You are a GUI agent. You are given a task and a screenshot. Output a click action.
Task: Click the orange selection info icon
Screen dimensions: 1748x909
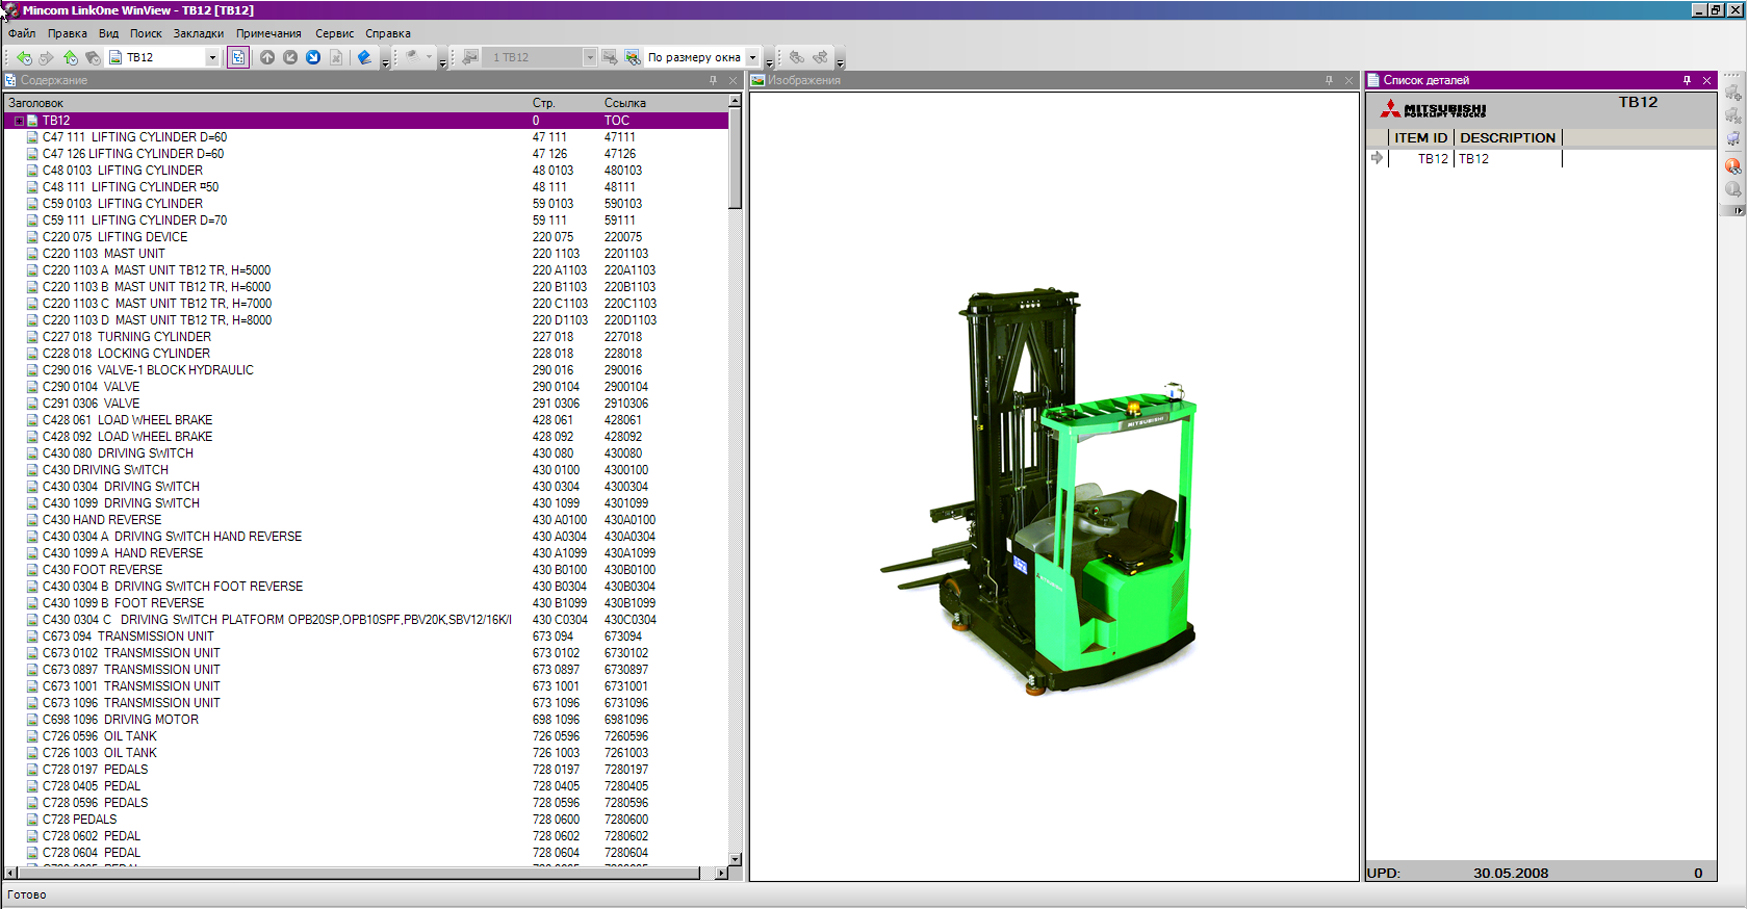1733,166
